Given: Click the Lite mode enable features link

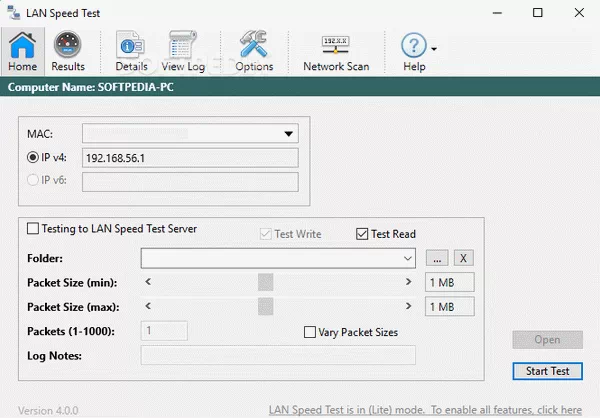Looking at the screenshot, I should [x=425, y=410].
